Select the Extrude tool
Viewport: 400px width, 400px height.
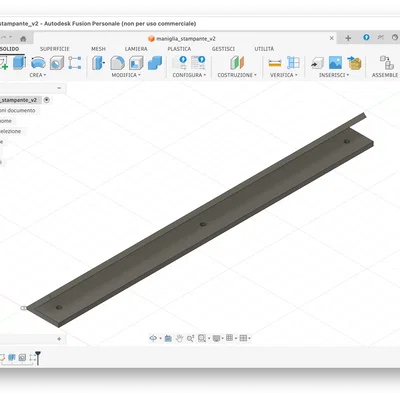(19, 63)
